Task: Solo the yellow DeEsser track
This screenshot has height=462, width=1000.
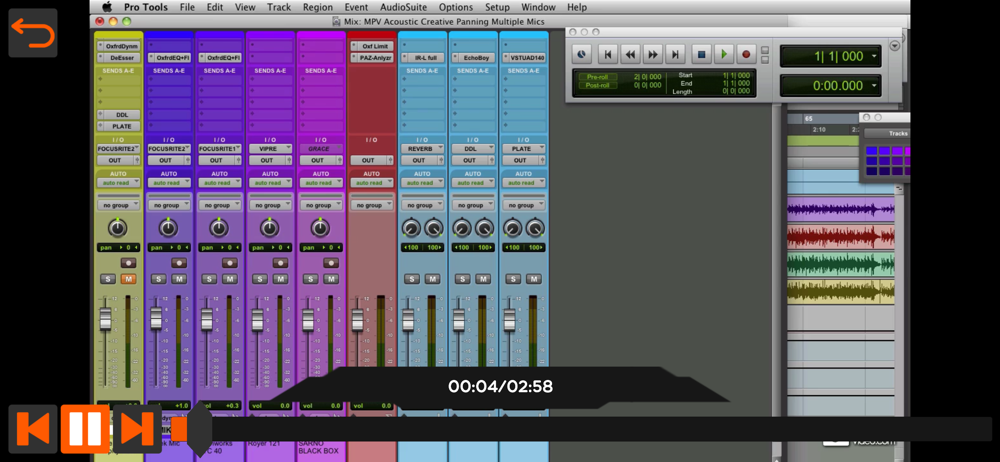Action: pyautogui.click(x=108, y=279)
